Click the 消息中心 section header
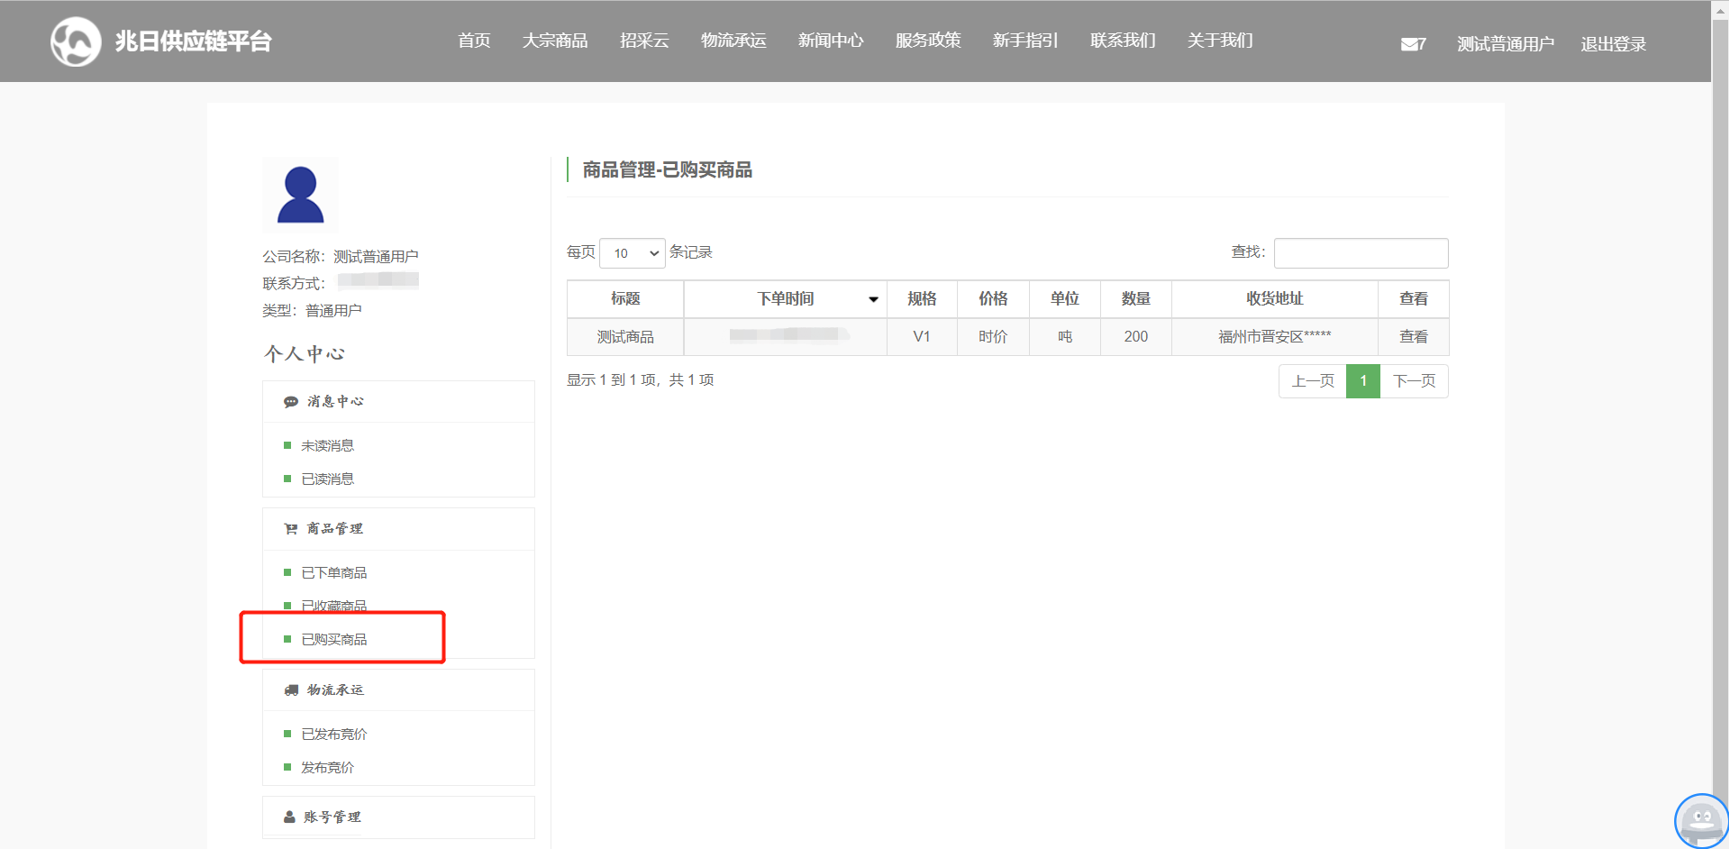The width and height of the screenshot is (1729, 849). click(398, 402)
